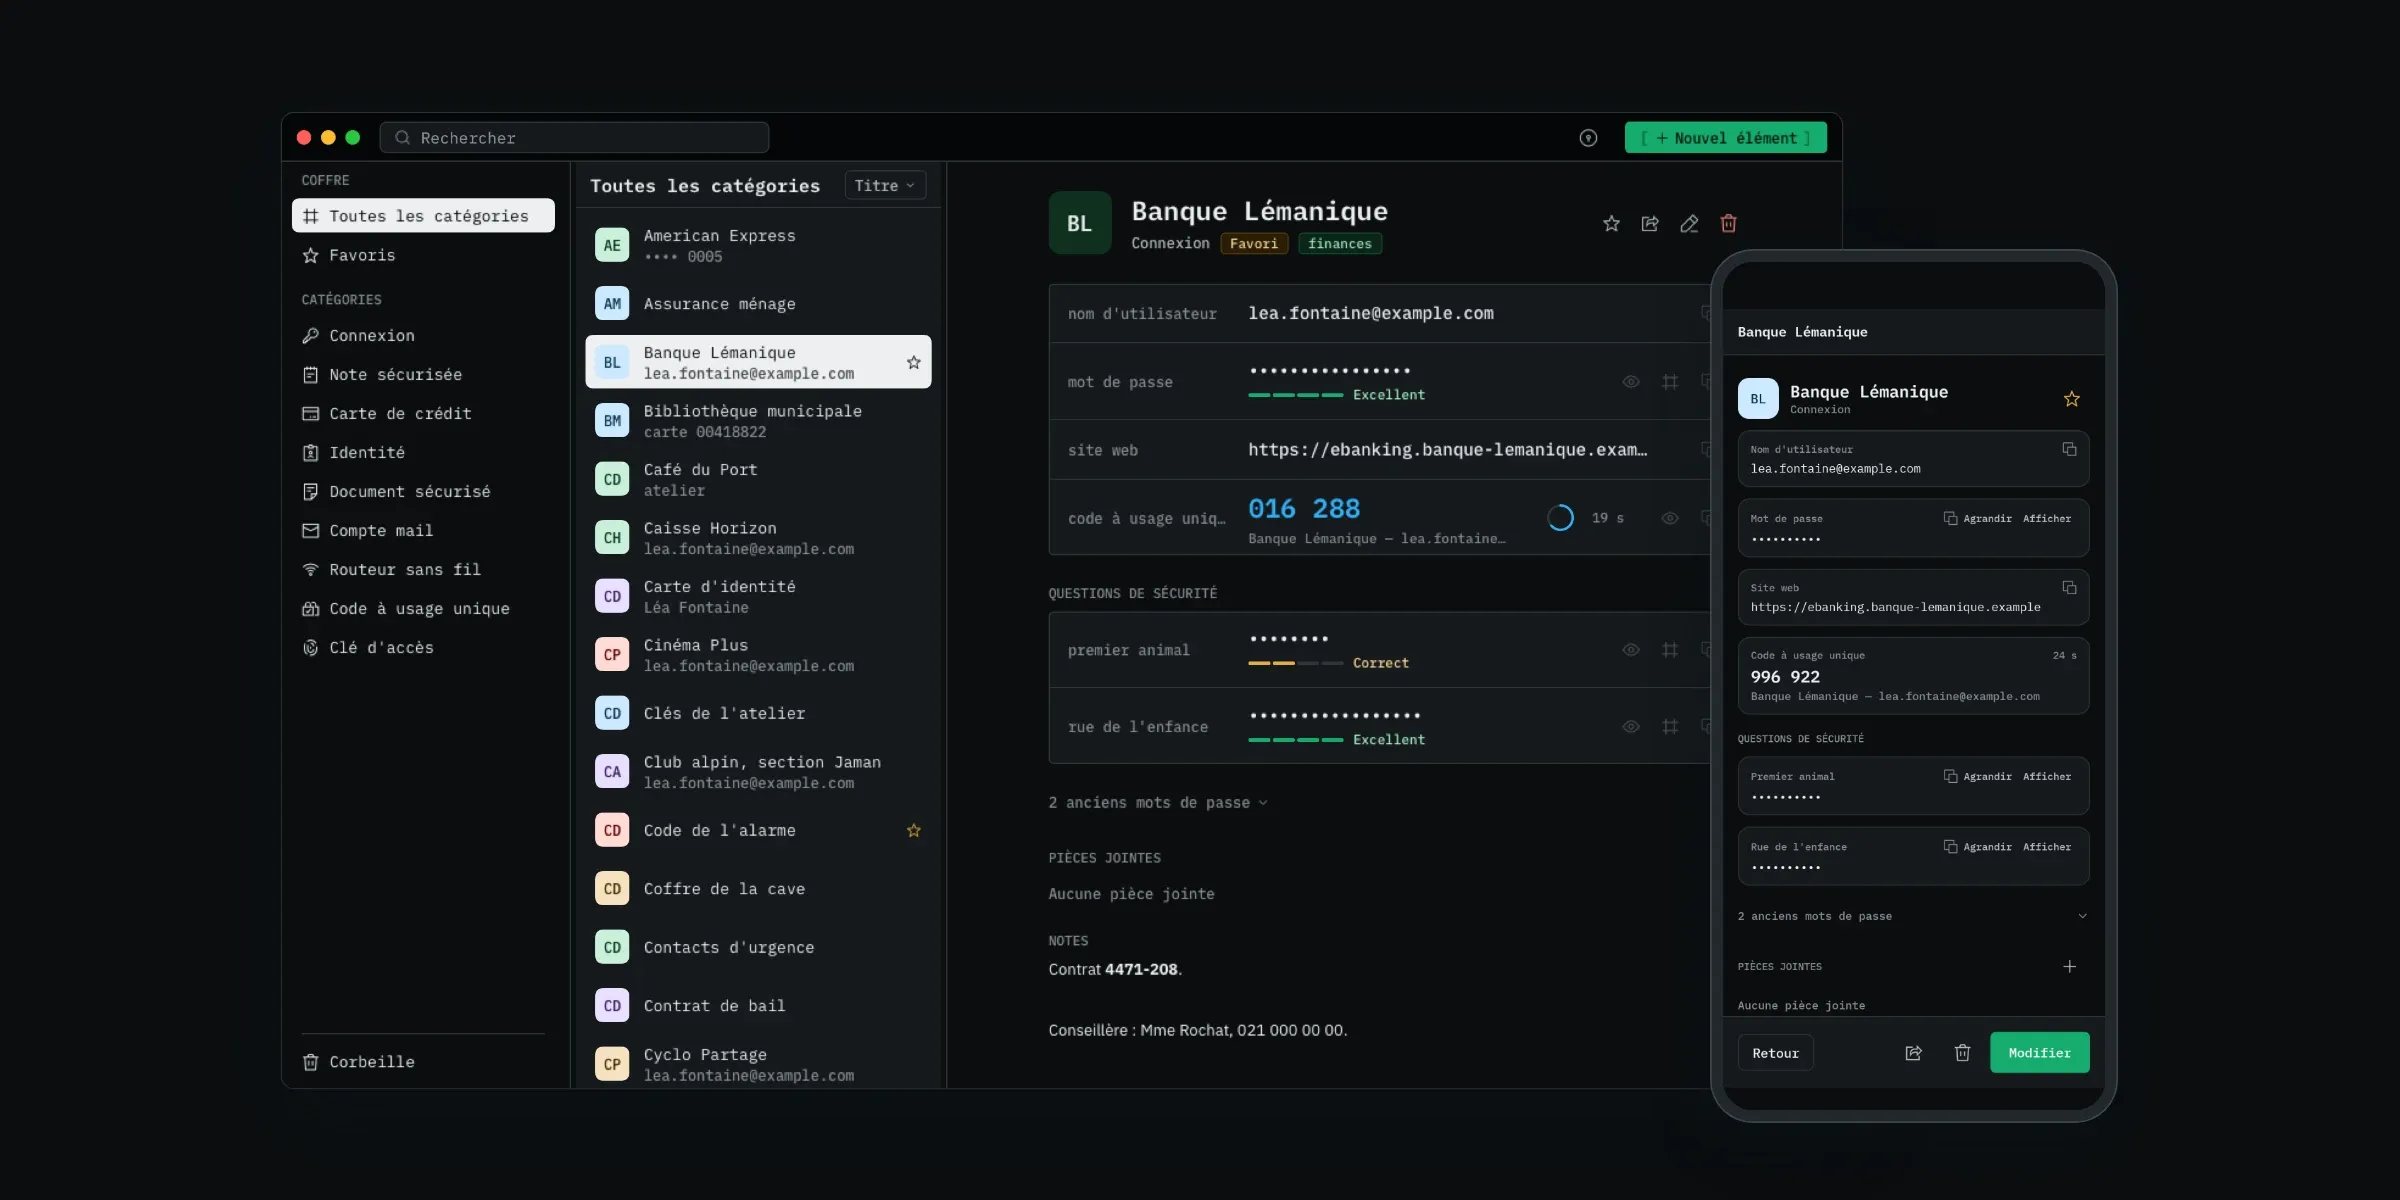Copy mobile Premier animal answer icon

[x=1950, y=776]
